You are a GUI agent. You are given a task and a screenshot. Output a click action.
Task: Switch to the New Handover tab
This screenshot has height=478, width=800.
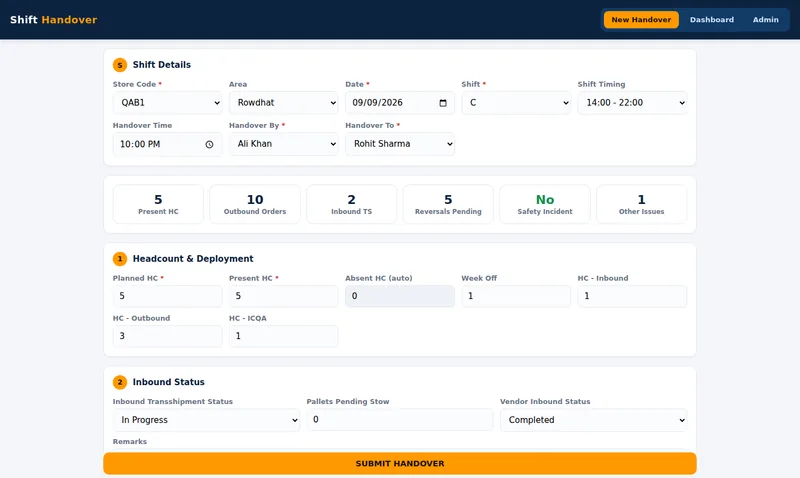[x=641, y=19]
